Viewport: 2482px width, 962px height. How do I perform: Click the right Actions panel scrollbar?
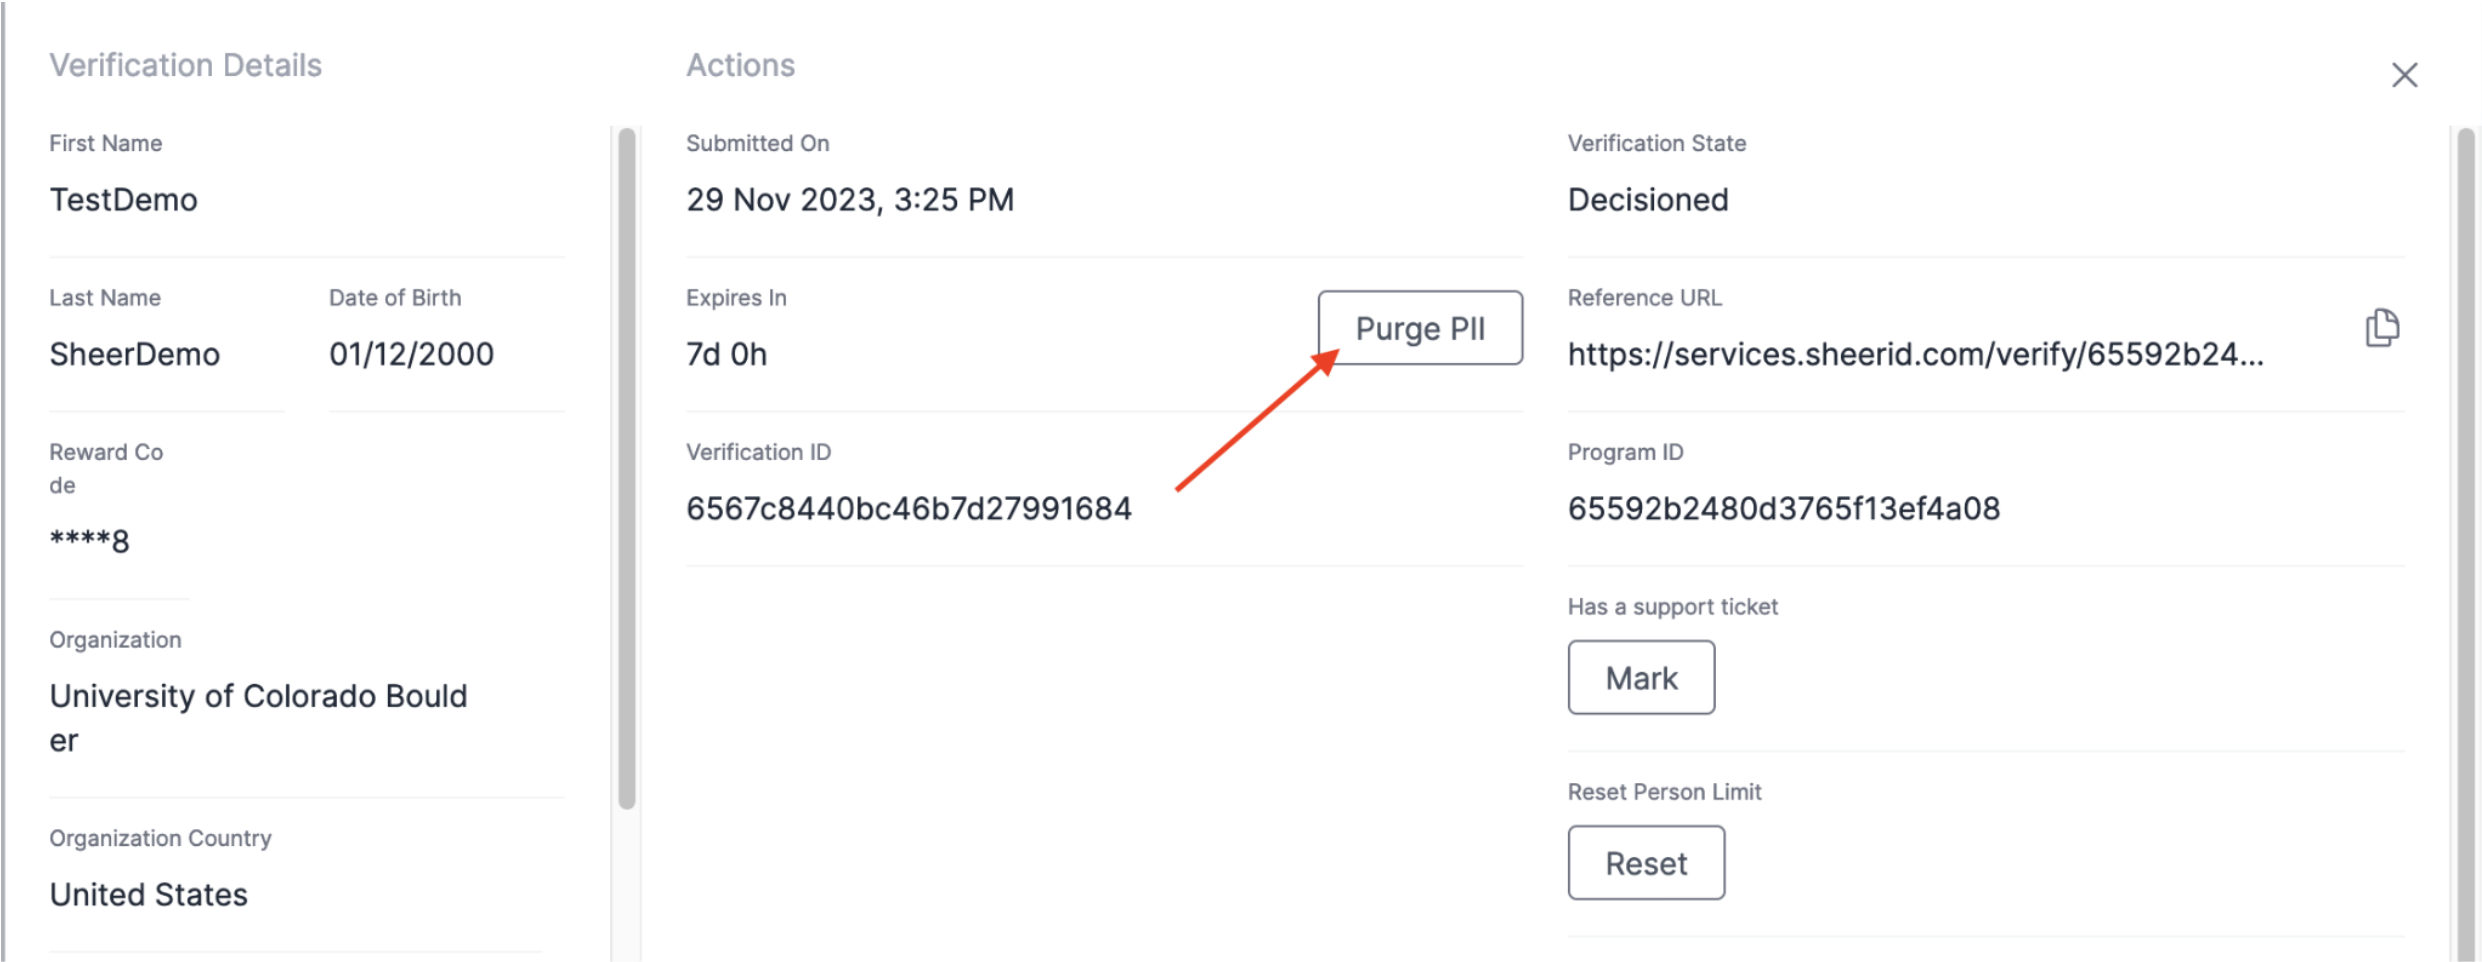(x=2466, y=540)
